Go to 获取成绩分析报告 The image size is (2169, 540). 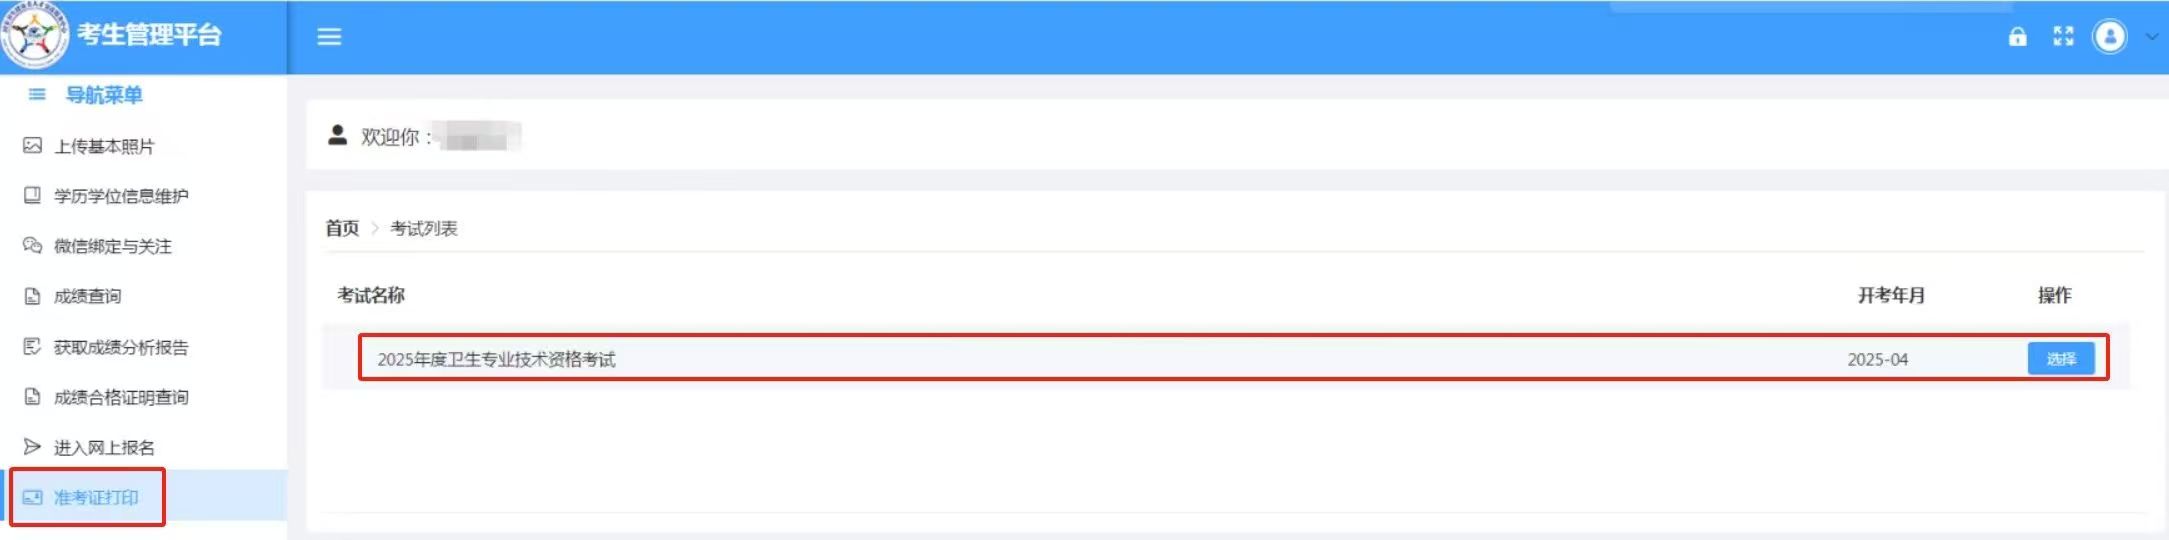[120, 347]
